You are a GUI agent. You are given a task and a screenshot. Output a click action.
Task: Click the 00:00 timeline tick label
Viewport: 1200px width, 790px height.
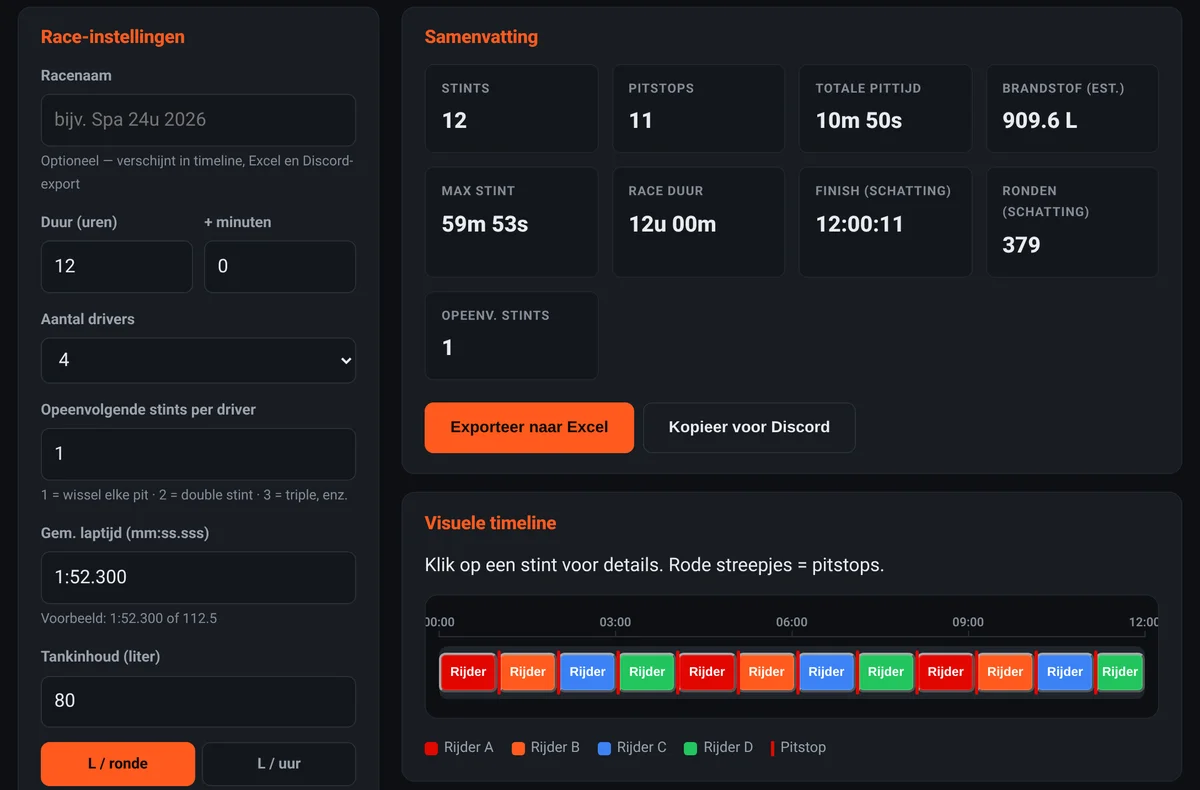click(440, 622)
